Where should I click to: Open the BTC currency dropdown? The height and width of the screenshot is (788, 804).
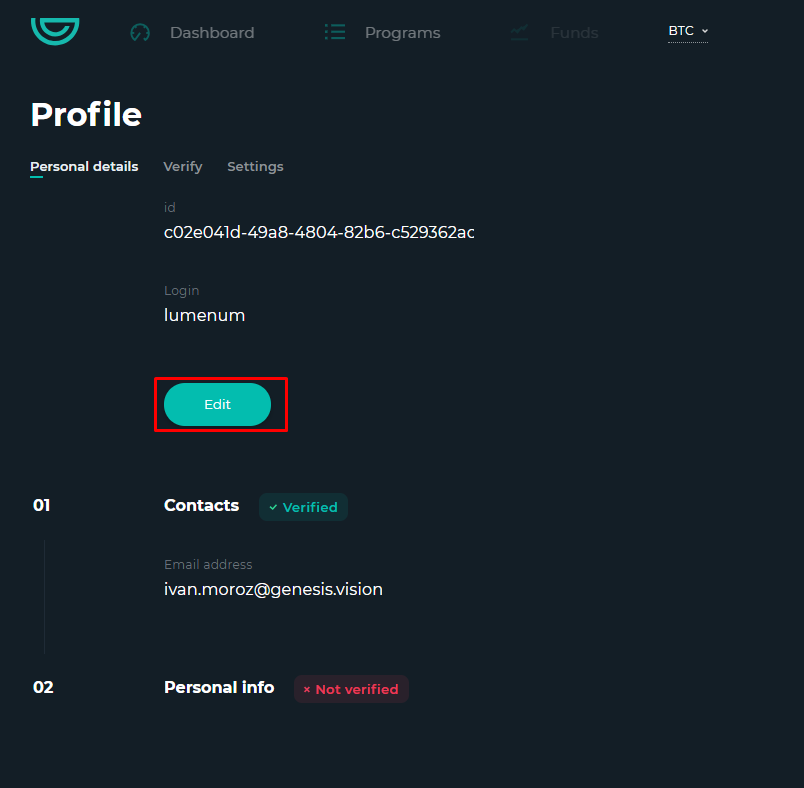(x=688, y=31)
